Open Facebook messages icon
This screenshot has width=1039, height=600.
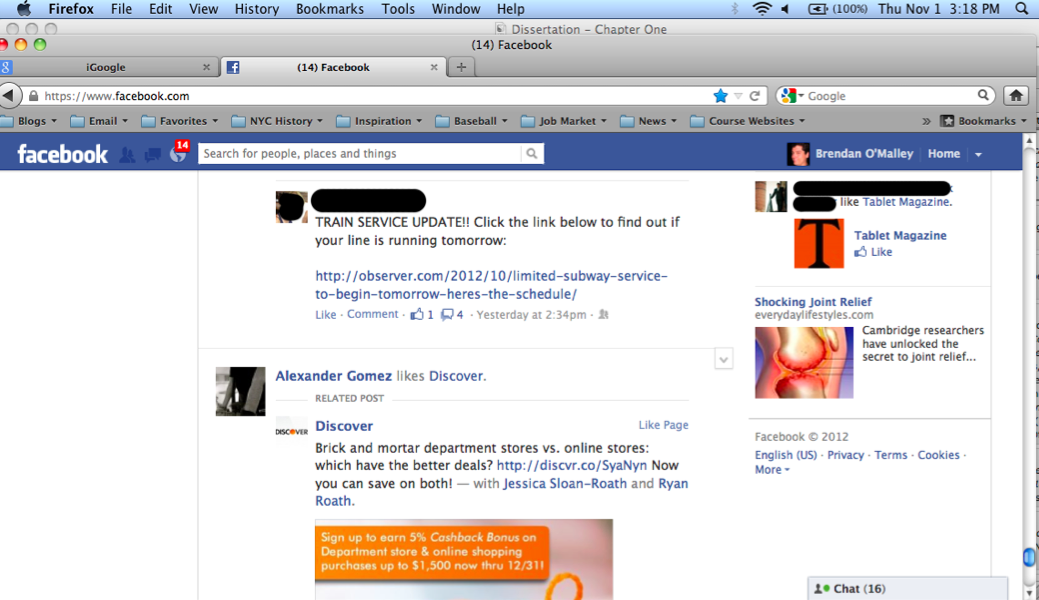152,154
